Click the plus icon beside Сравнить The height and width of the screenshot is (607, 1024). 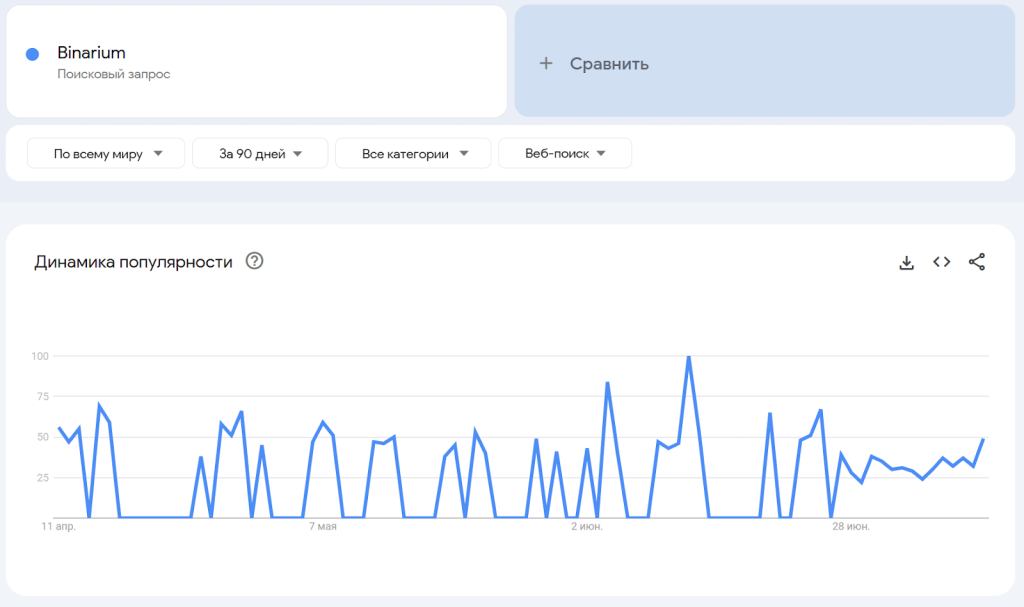pos(546,64)
